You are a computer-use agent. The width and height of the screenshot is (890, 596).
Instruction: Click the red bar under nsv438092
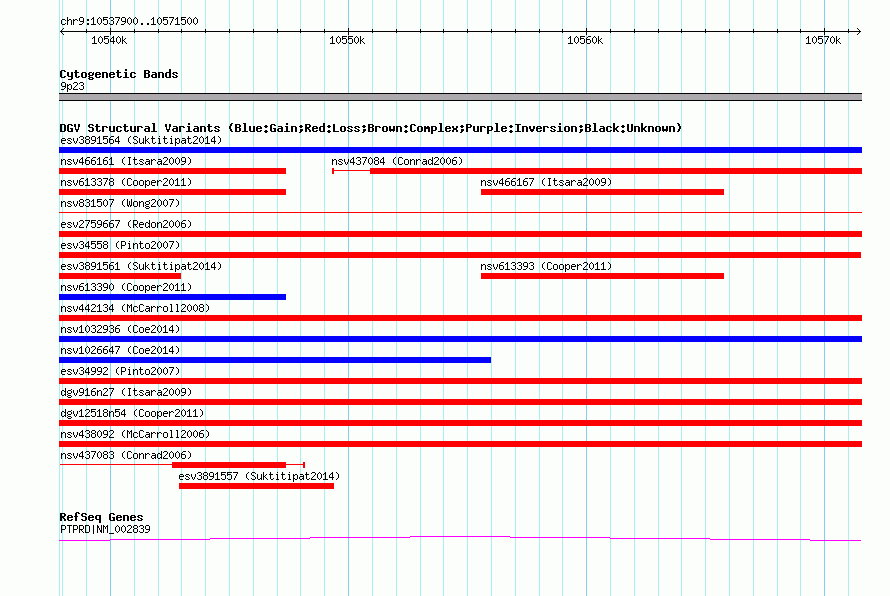(460, 444)
